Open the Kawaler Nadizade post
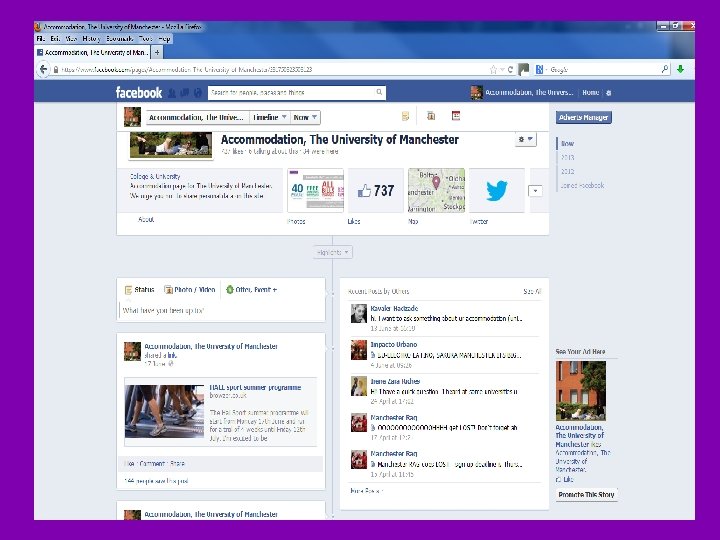Screen dimensions: 720x540 coord(444,318)
